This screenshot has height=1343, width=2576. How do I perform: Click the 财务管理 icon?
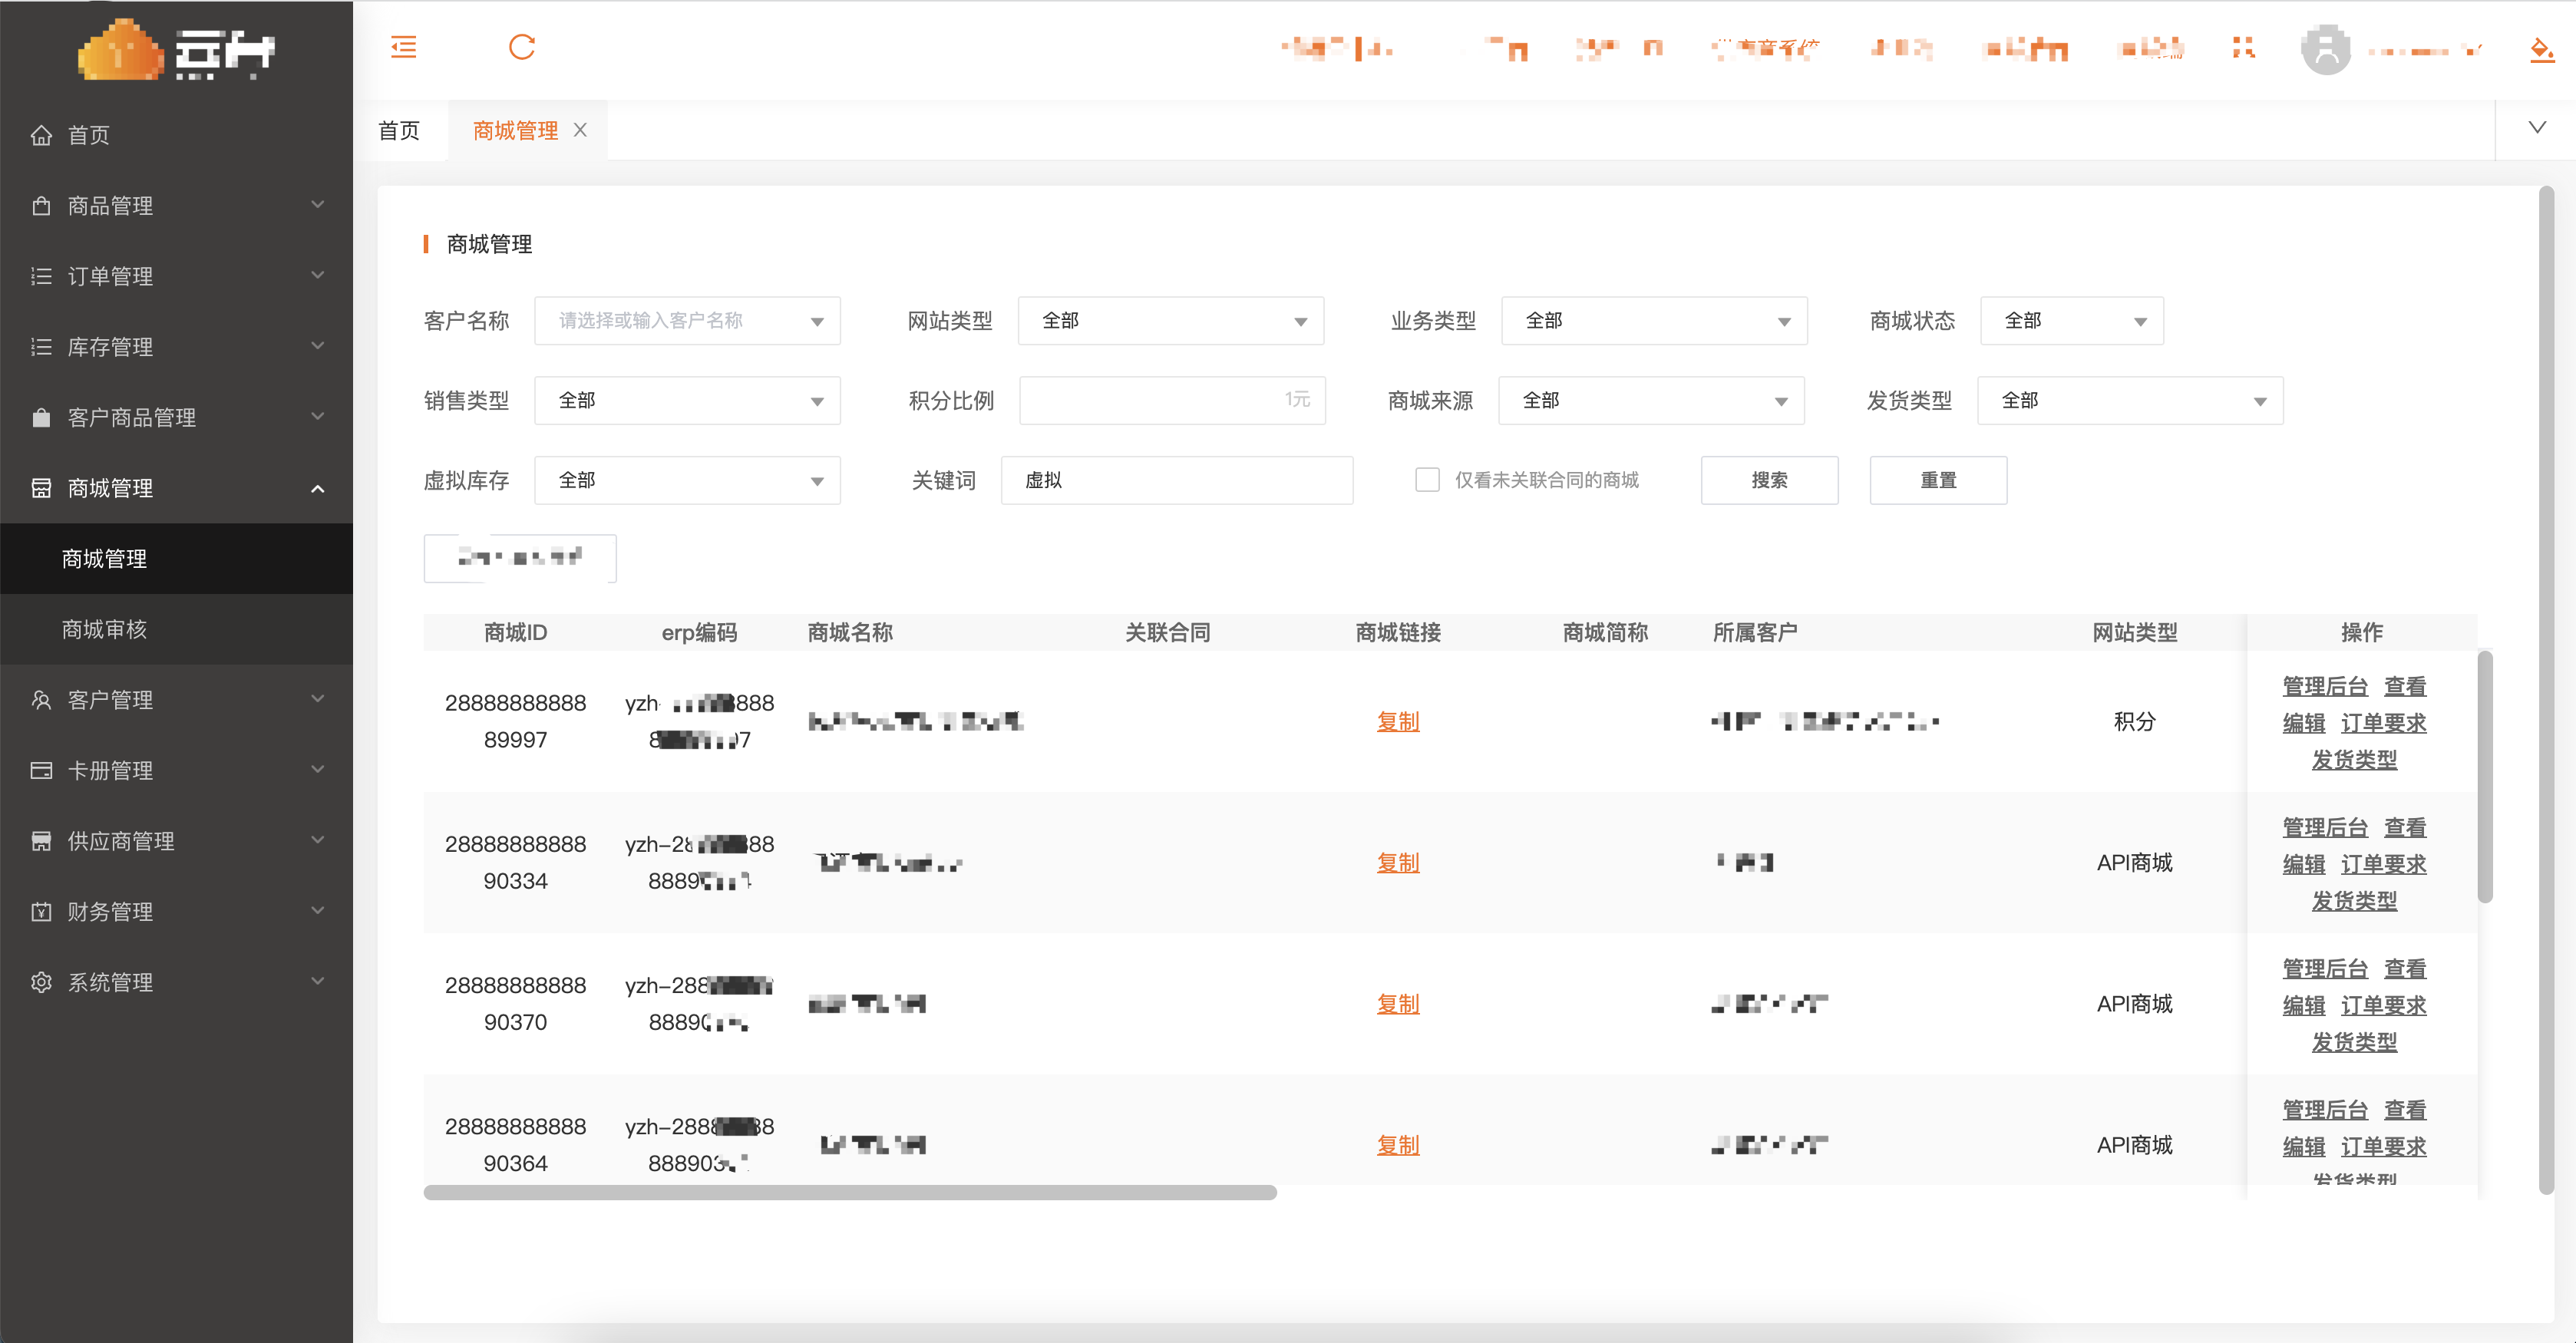[x=41, y=911]
